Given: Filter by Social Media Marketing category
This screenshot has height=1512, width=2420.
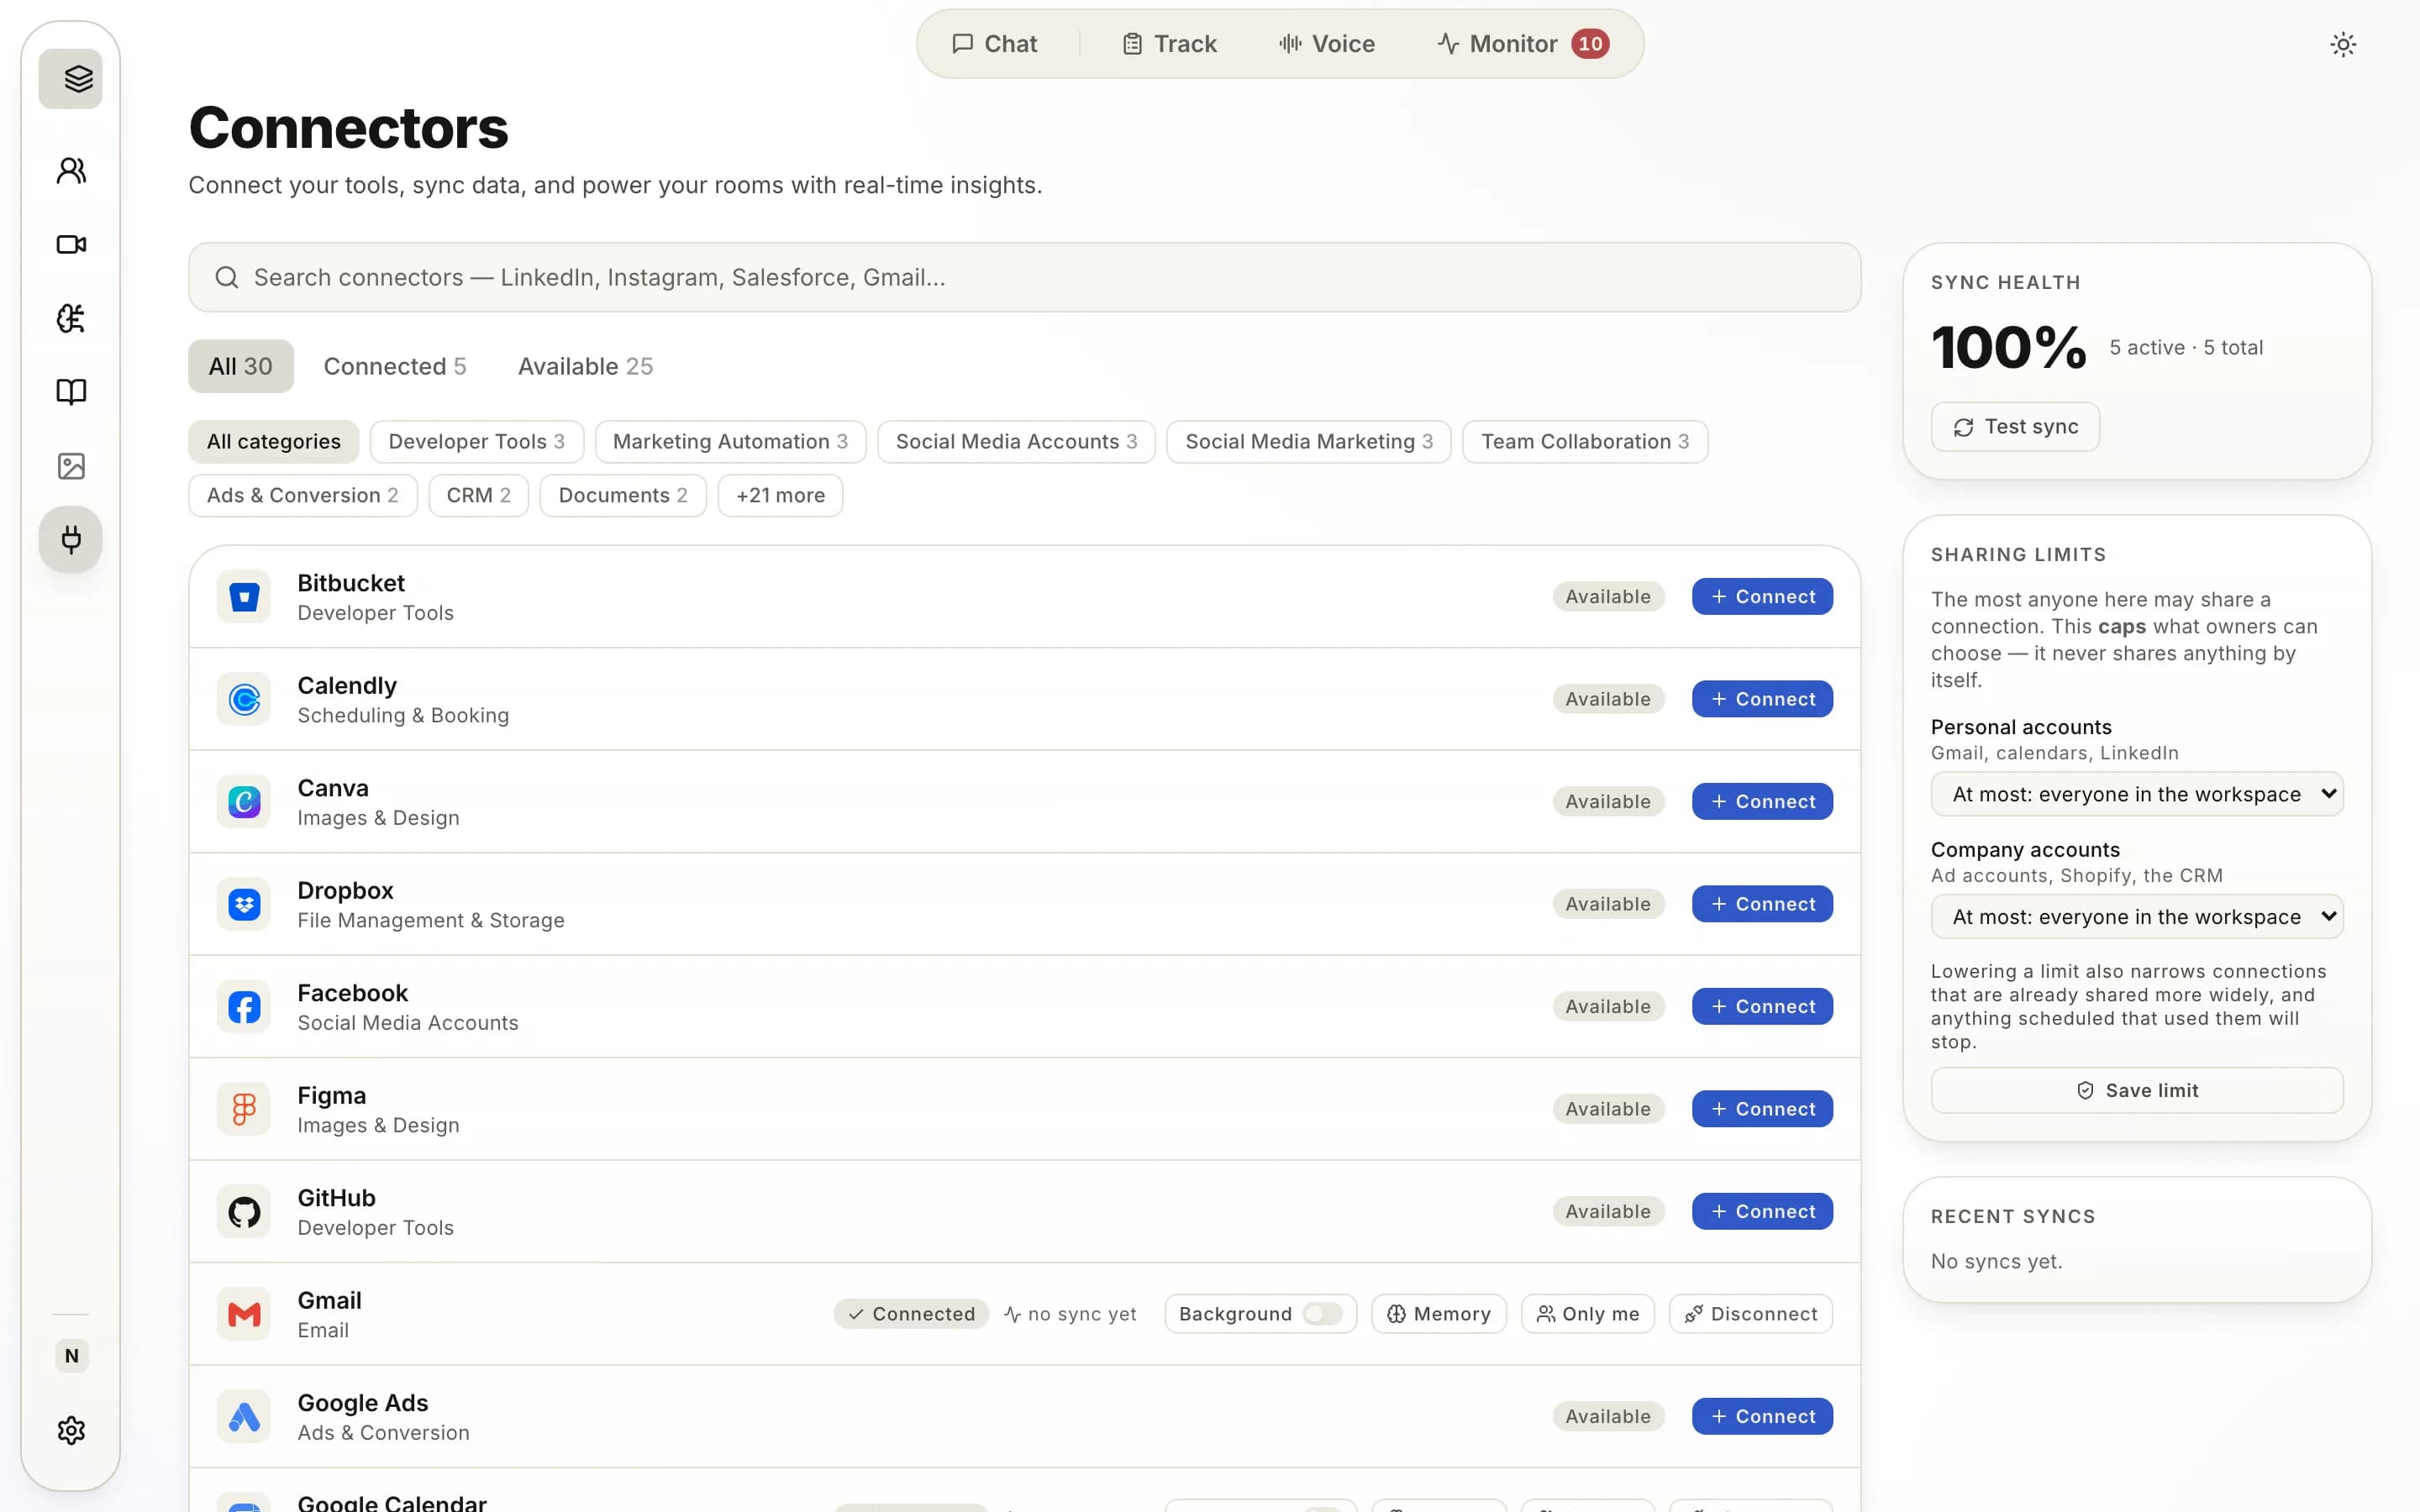Looking at the screenshot, I should tap(1309, 441).
